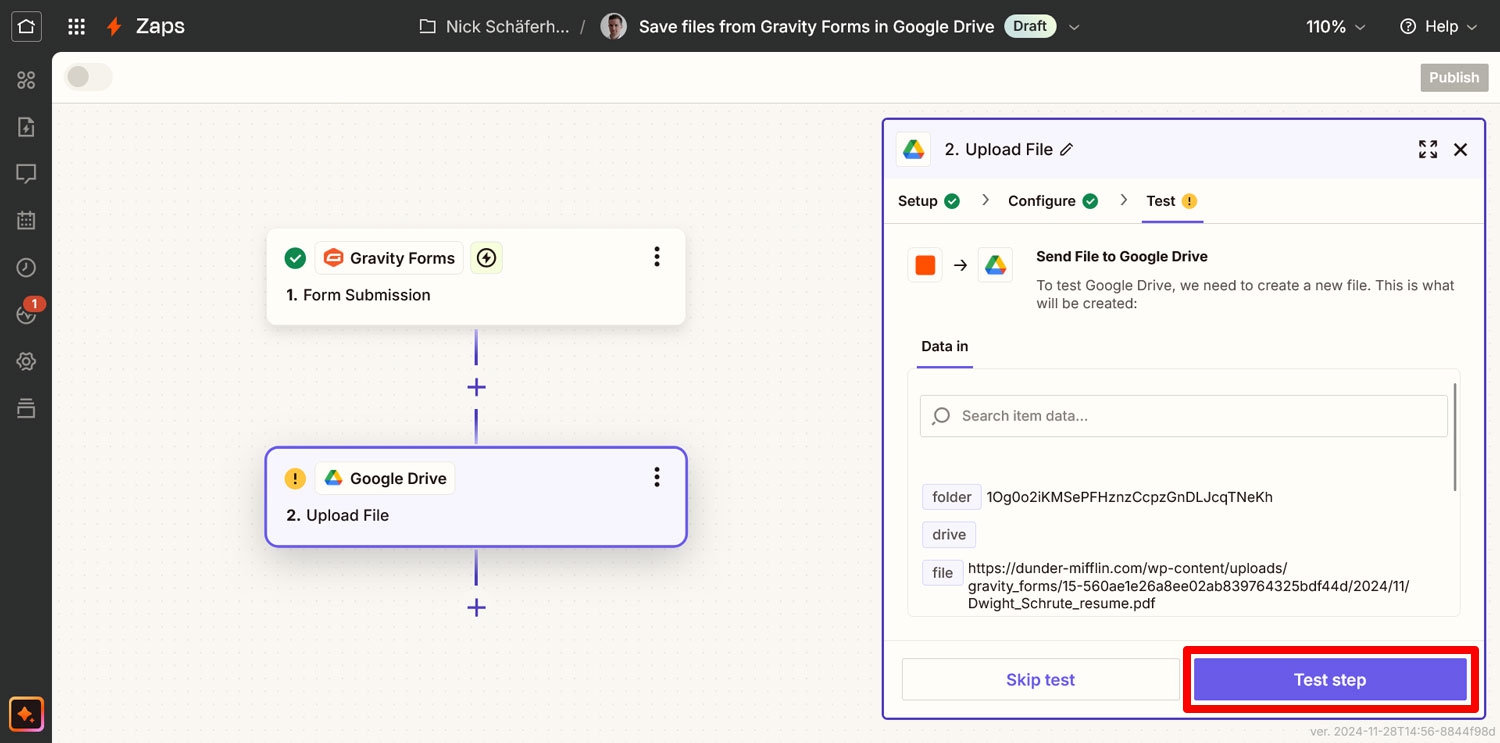
Task: Launch the AI copilot sparkle icon
Action: point(26,714)
